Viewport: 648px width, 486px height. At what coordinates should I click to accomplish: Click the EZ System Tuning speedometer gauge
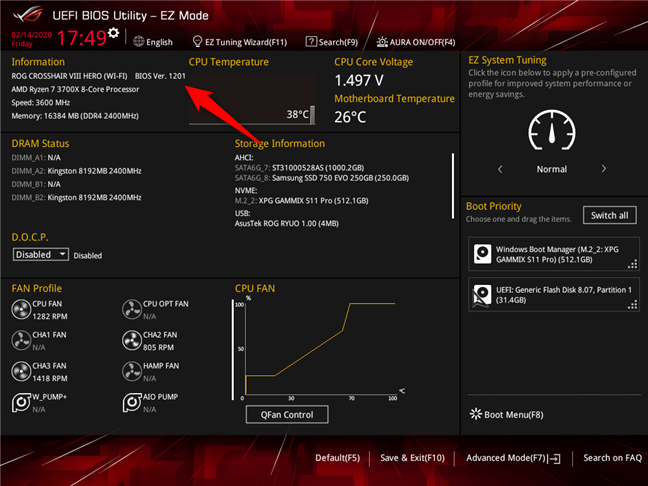coord(552,131)
